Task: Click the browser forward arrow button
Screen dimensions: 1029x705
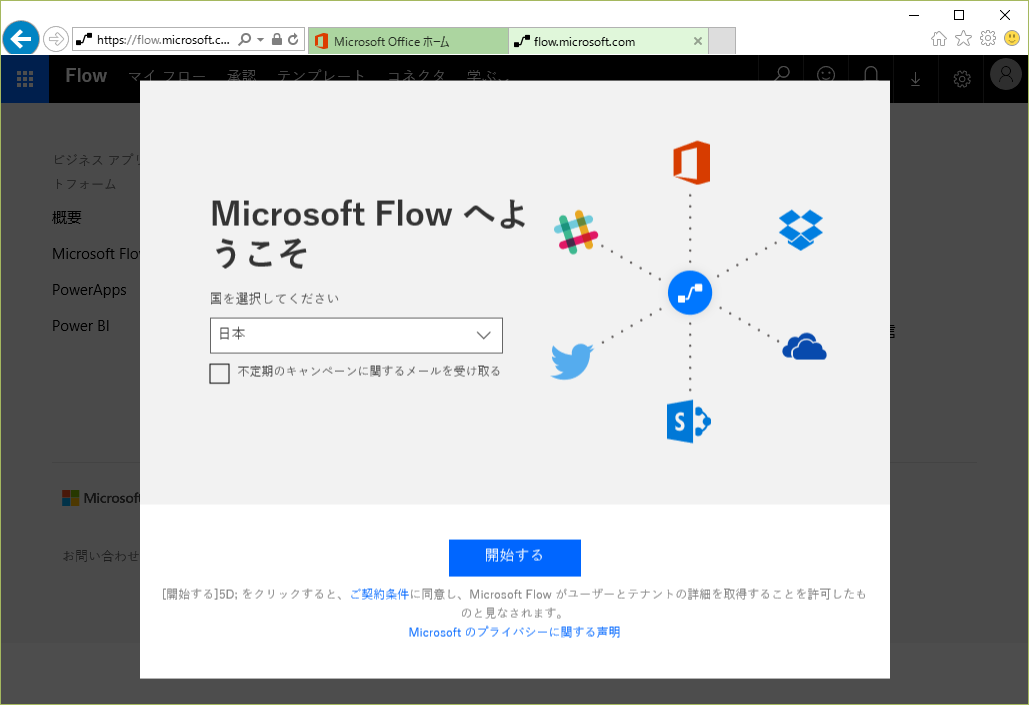Action: pos(56,39)
